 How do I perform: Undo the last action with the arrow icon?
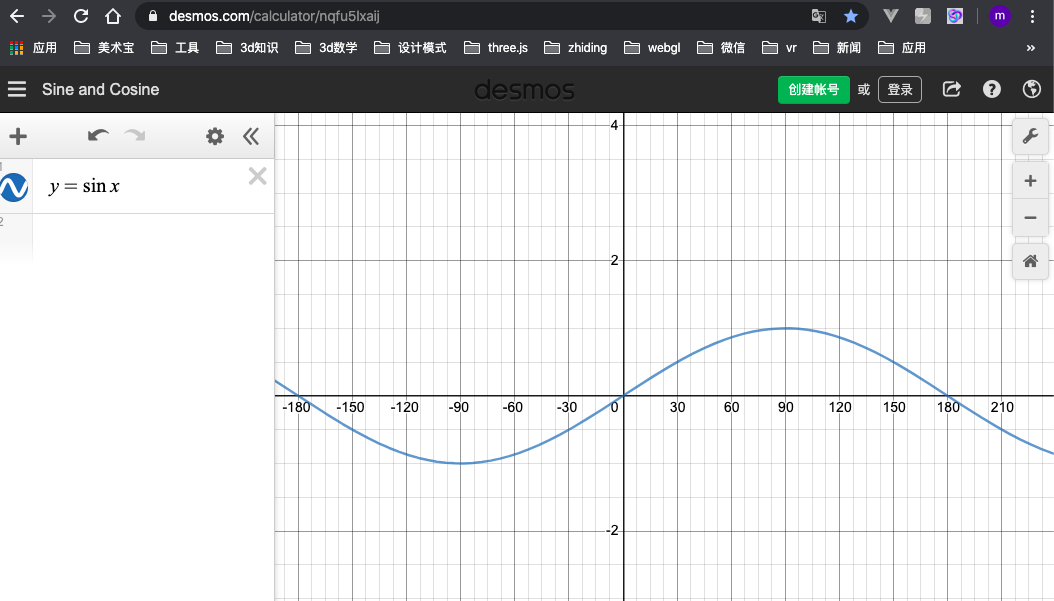point(98,136)
